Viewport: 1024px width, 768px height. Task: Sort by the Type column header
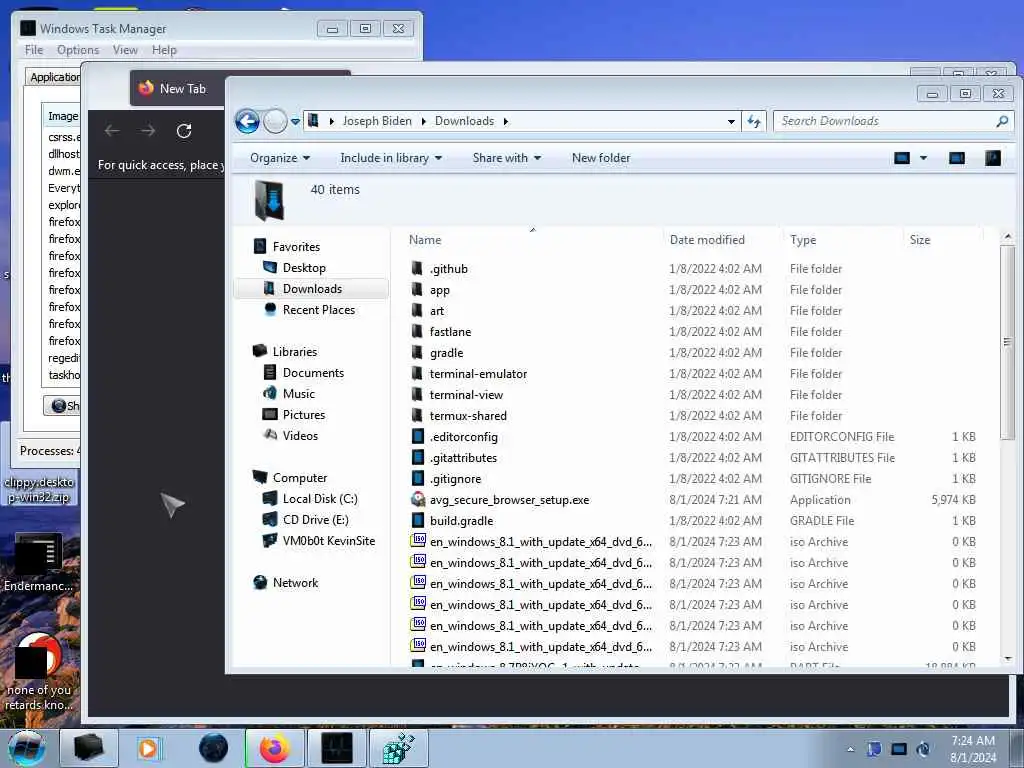(803, 240)
